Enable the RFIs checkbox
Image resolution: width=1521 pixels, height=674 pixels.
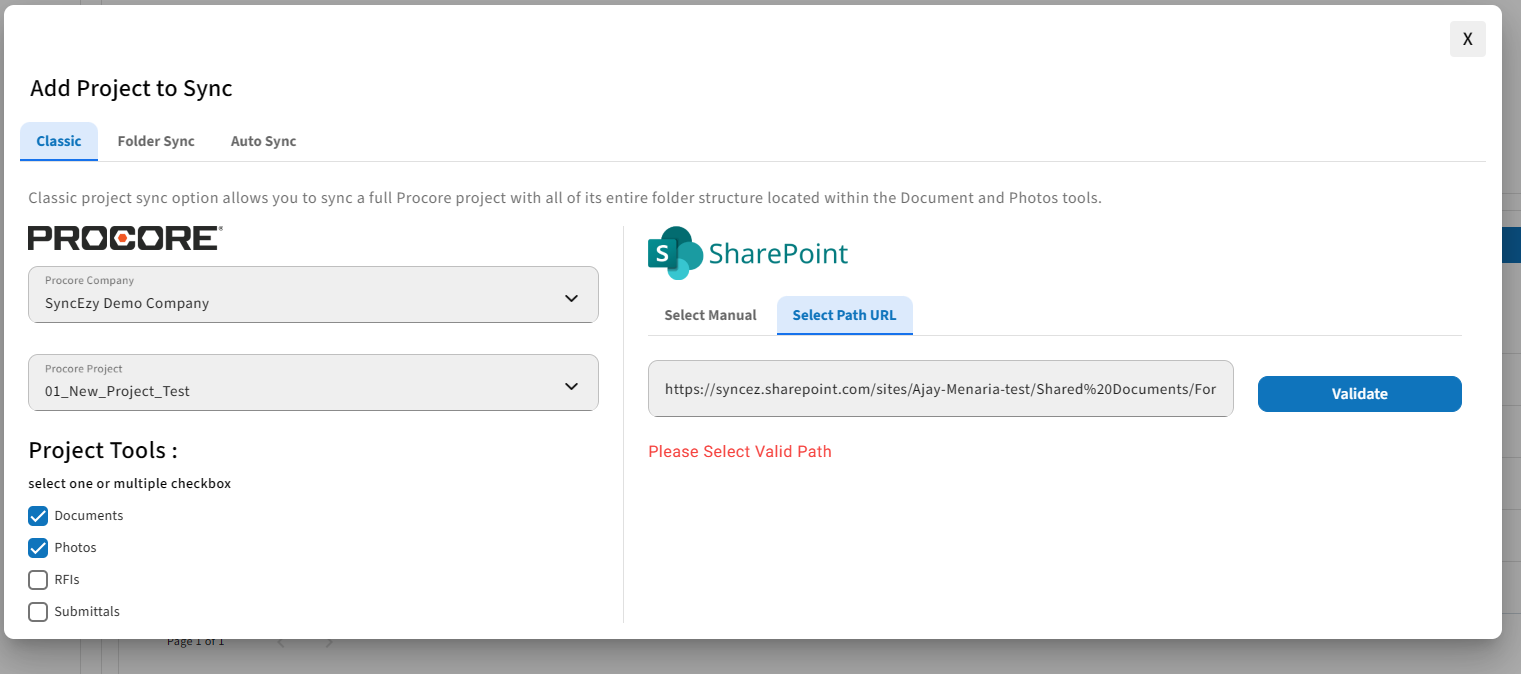tap(37, 579)
